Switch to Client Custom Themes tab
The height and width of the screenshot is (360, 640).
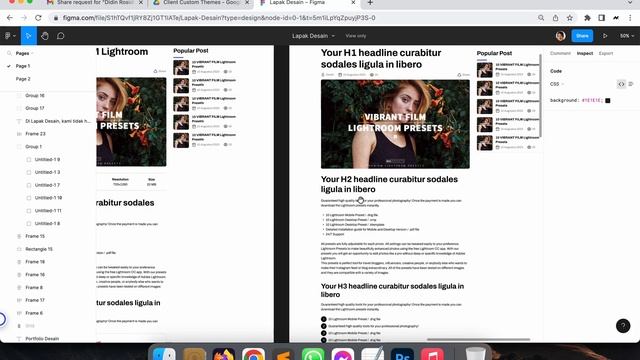[202, 3]
